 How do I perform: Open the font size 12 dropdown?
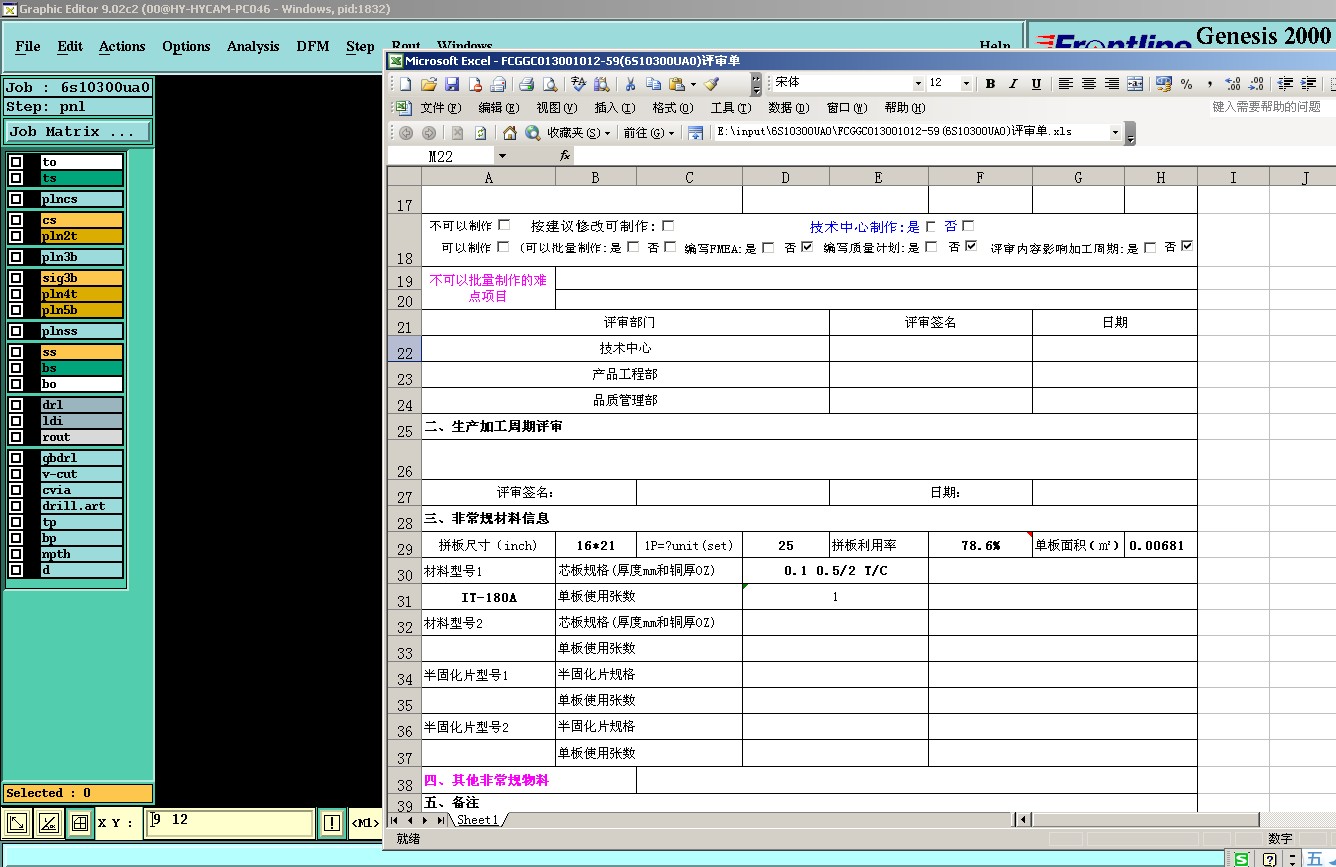[x=966, y=84]
